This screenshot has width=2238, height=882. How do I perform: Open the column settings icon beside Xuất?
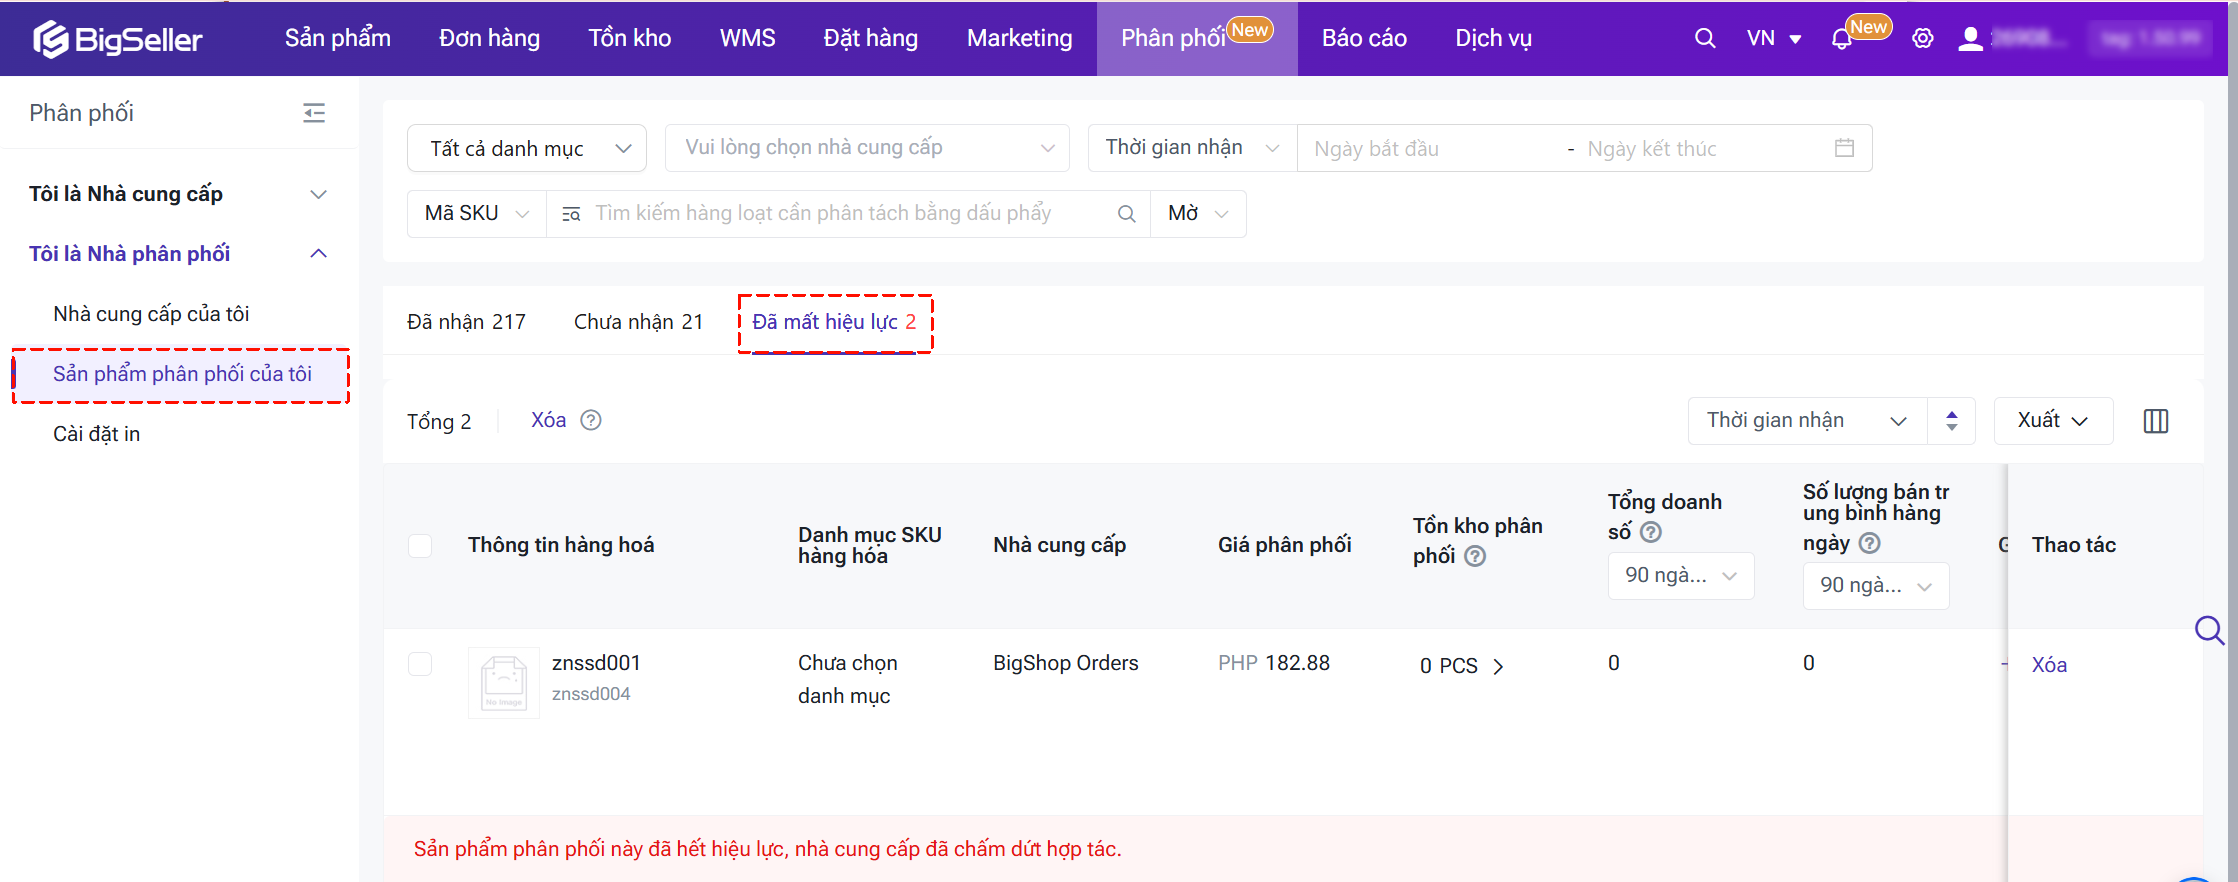coord(2155,421)
